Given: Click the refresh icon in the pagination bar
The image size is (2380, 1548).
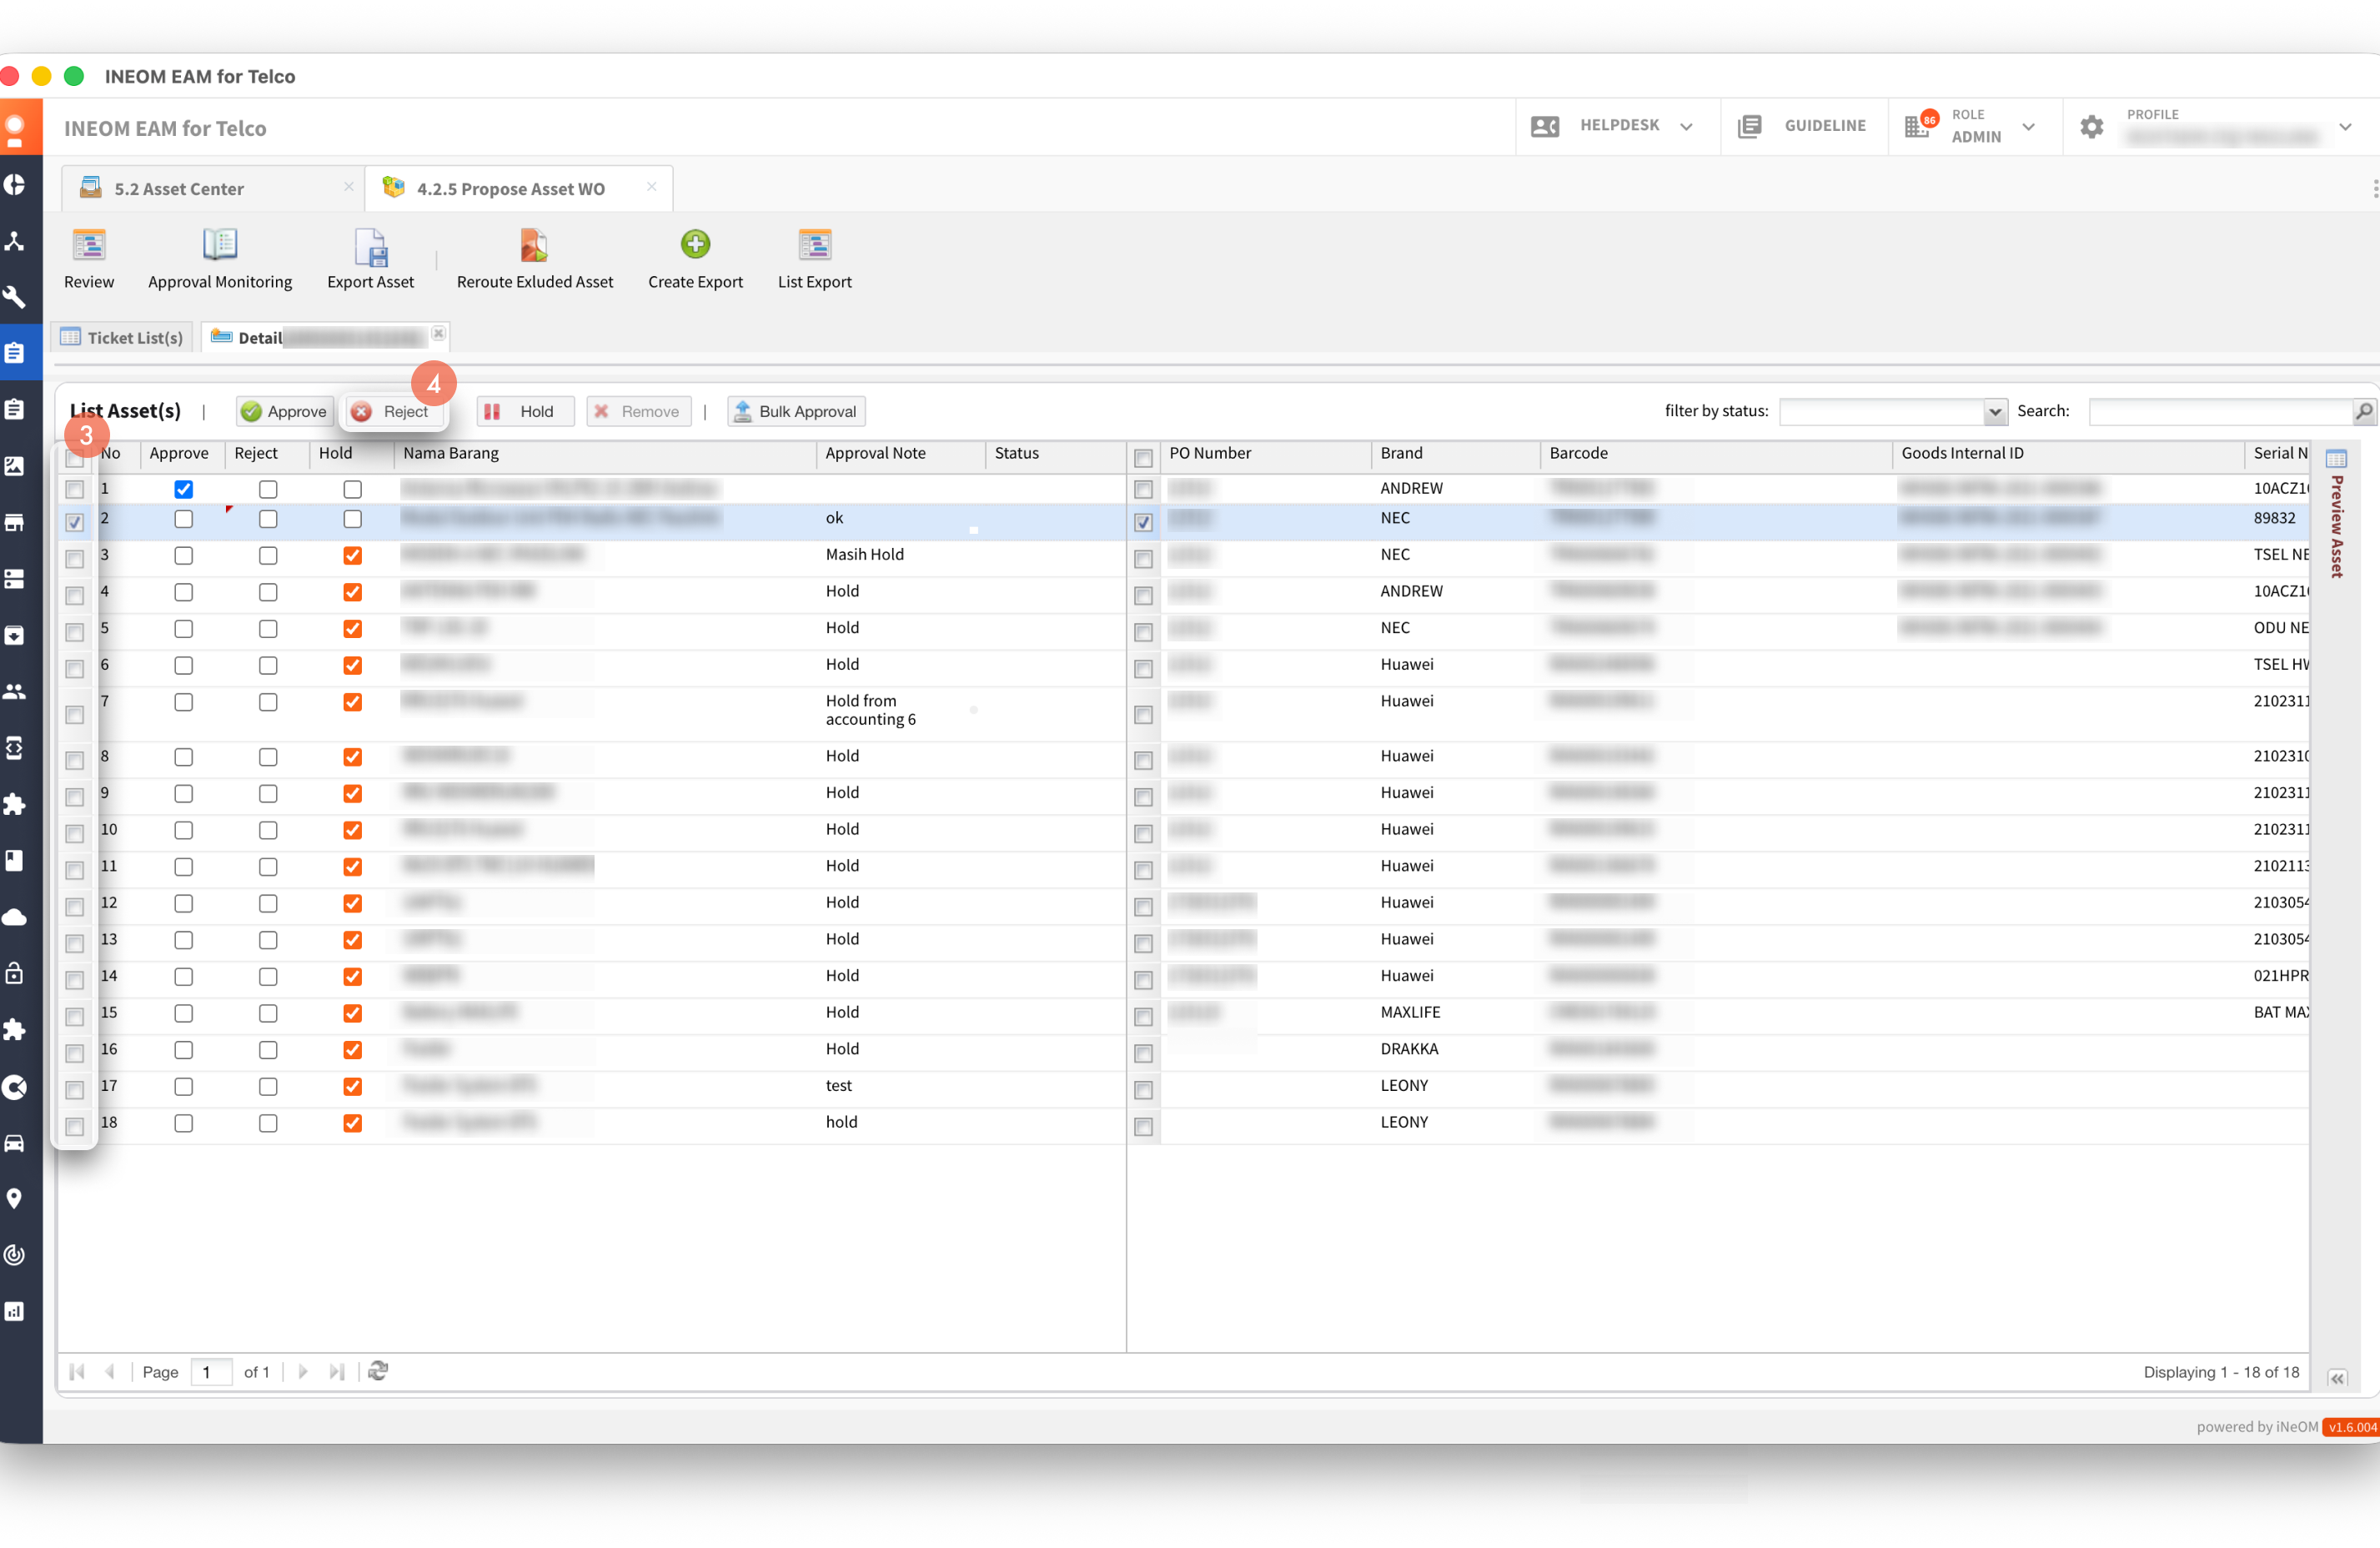Looking at the screenshot, I should 378,1371.
